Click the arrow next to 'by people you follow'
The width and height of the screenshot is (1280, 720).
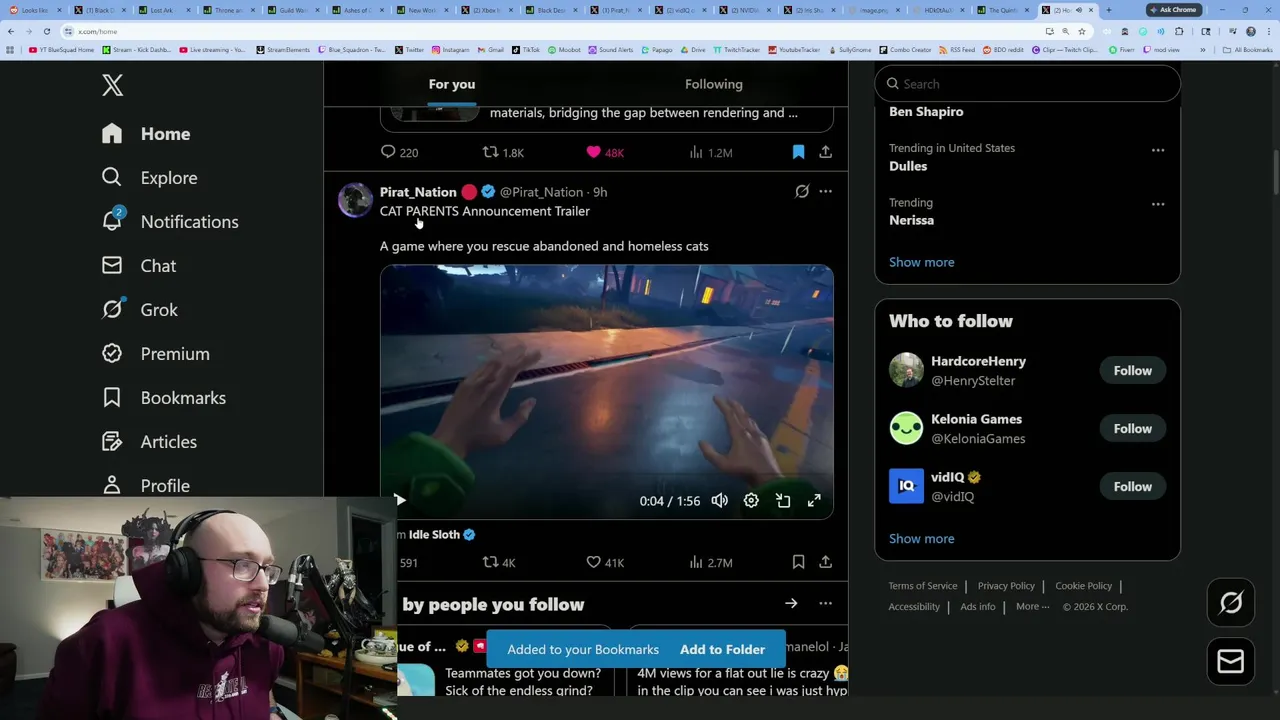(791, 603)
